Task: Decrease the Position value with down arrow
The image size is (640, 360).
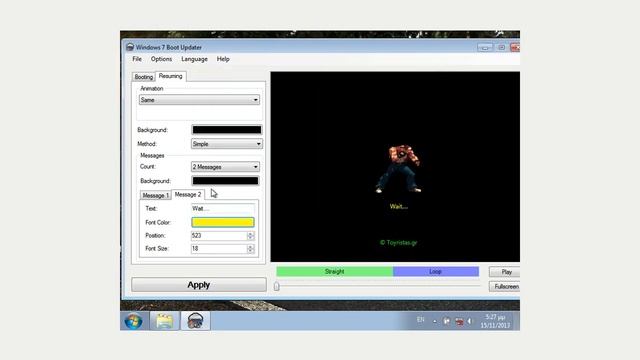Action: (251, 238)
